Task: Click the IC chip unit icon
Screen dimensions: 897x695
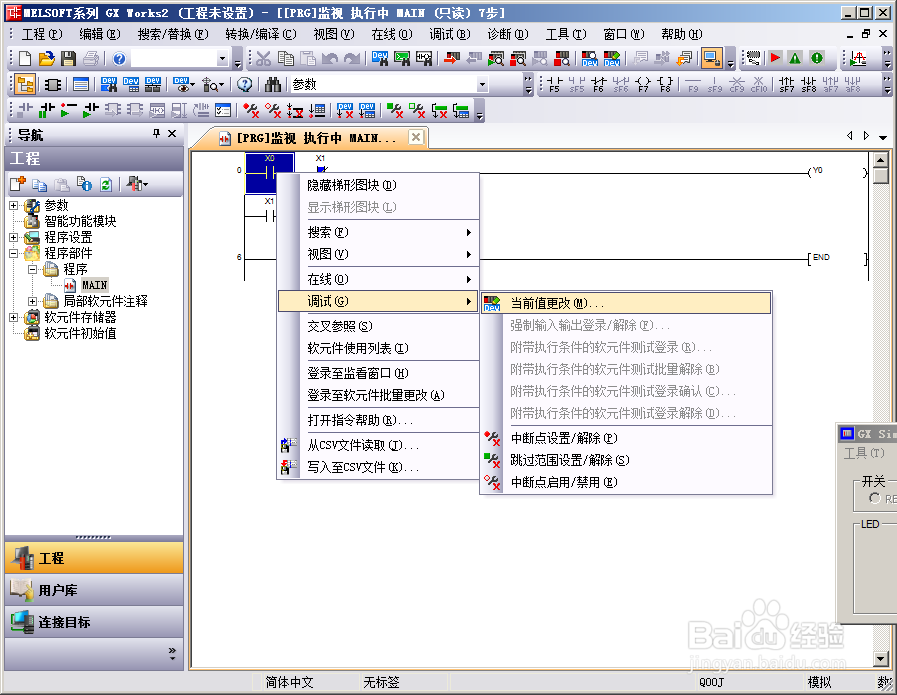Action: pyautogui.click(x=53, y=85)
